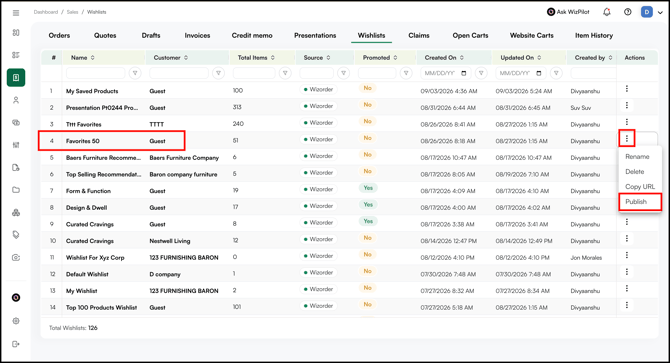Switch to the Orders tab
Viewport: 670px width, 363px height.
59,35
